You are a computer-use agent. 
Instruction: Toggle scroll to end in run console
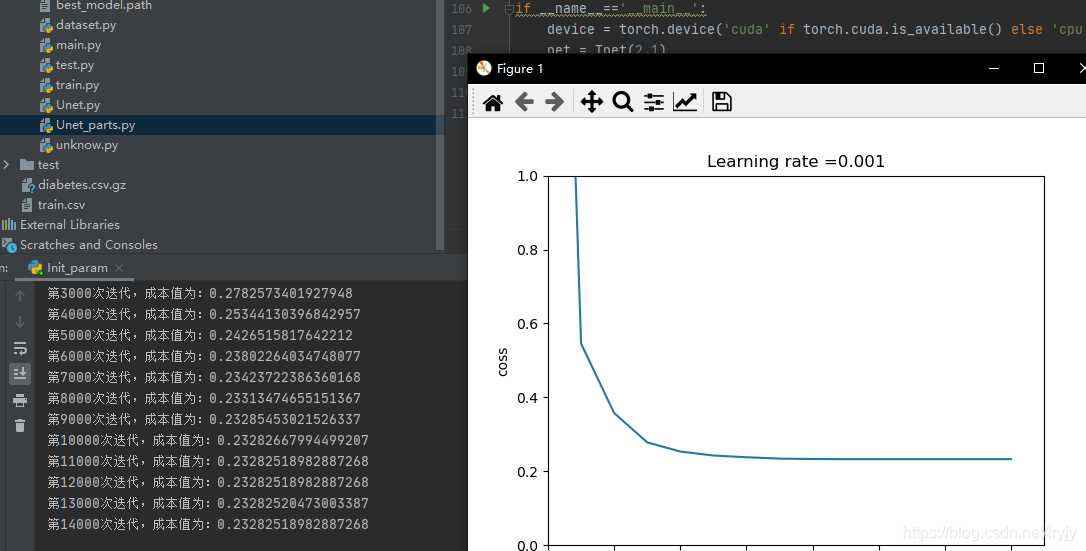20,374
